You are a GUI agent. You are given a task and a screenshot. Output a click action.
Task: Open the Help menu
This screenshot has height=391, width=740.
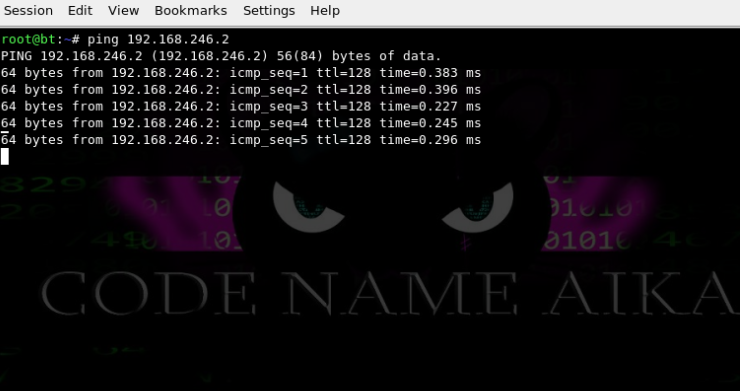point(325,10)
